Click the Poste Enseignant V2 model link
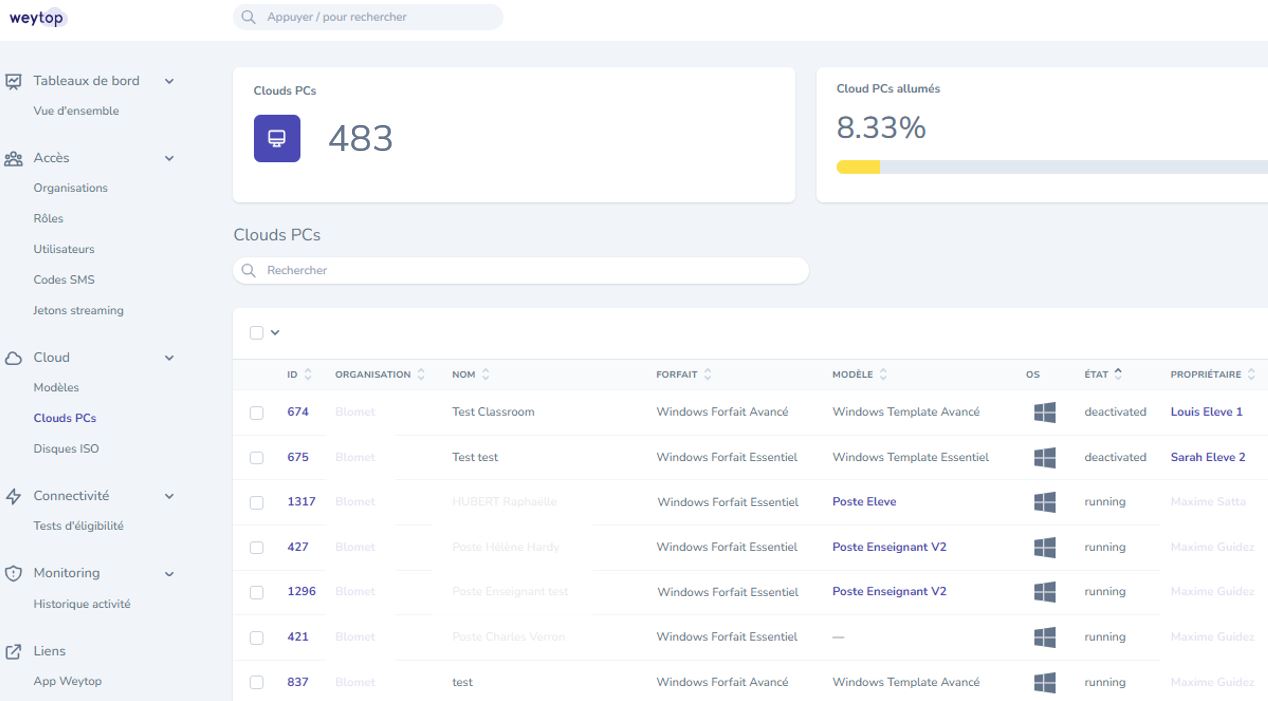This screenshot has height=701, width=1268. point(889,547)
